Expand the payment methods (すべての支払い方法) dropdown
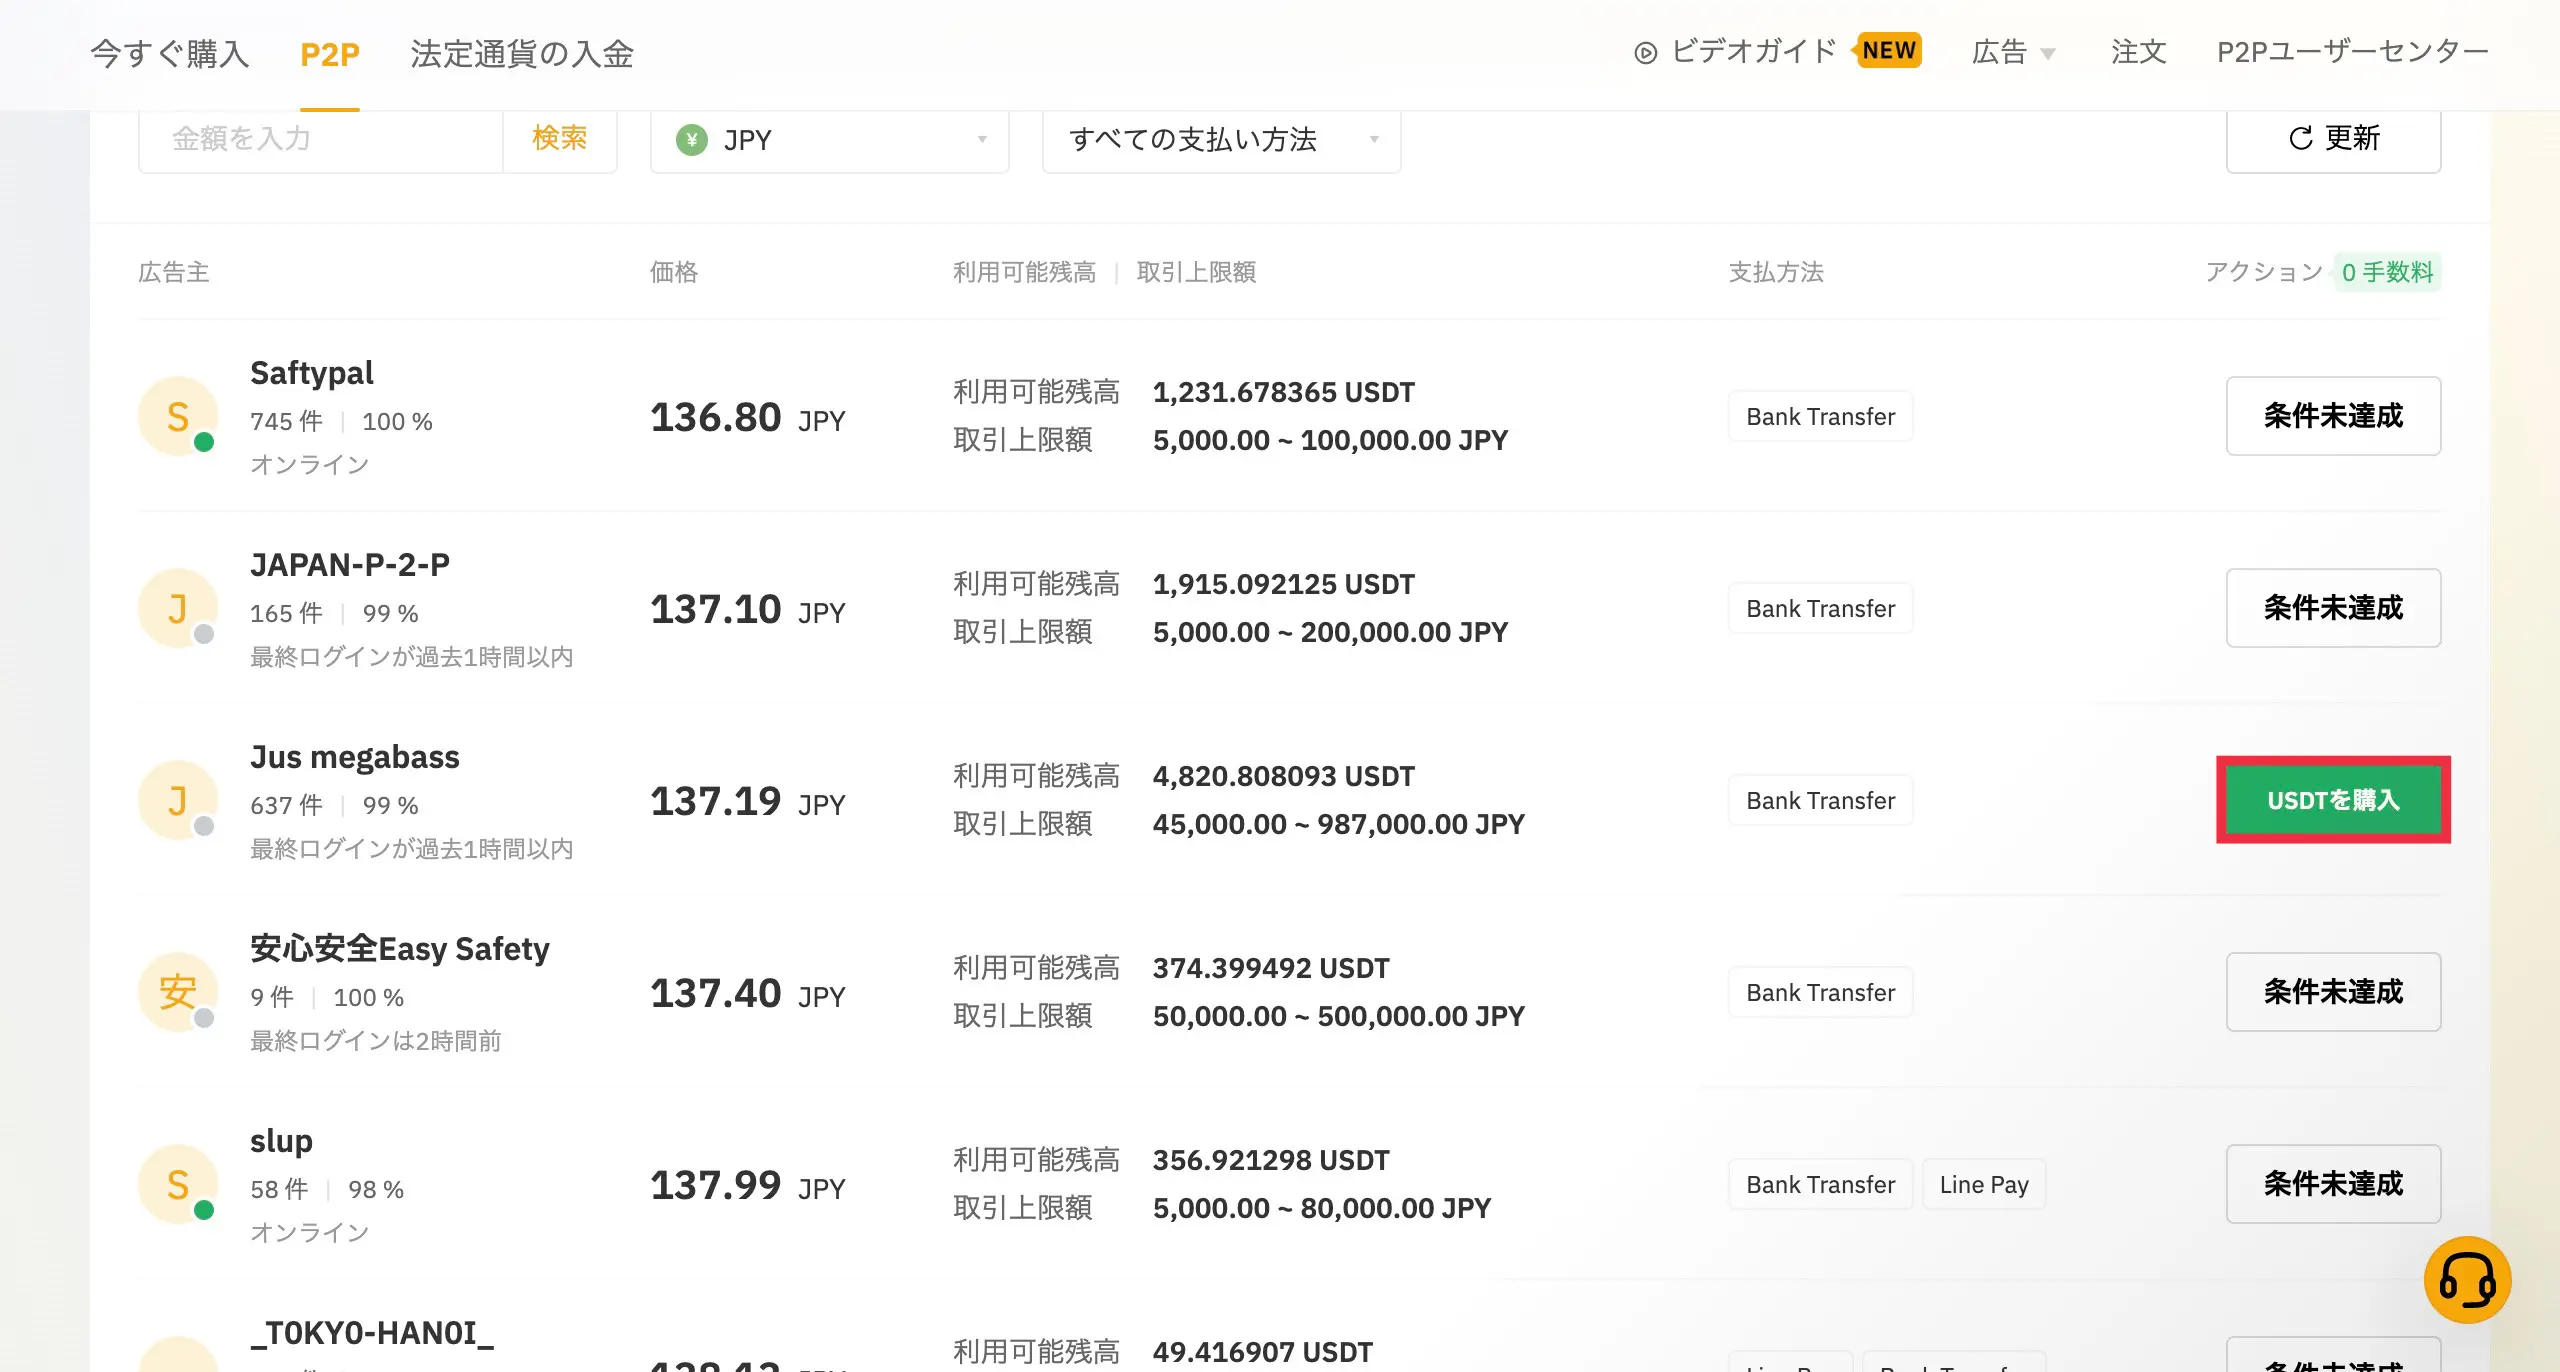Screen dimensions: 2560x1372 (1221, 140)
